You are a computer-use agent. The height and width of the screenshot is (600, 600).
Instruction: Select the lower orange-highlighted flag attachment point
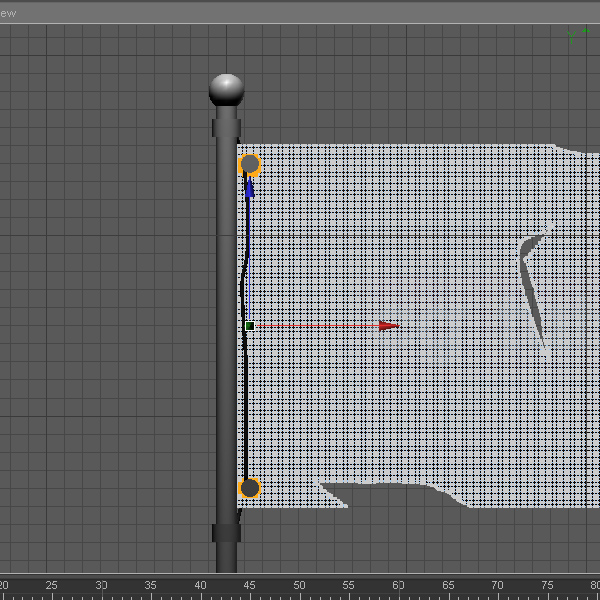[249, 488]
